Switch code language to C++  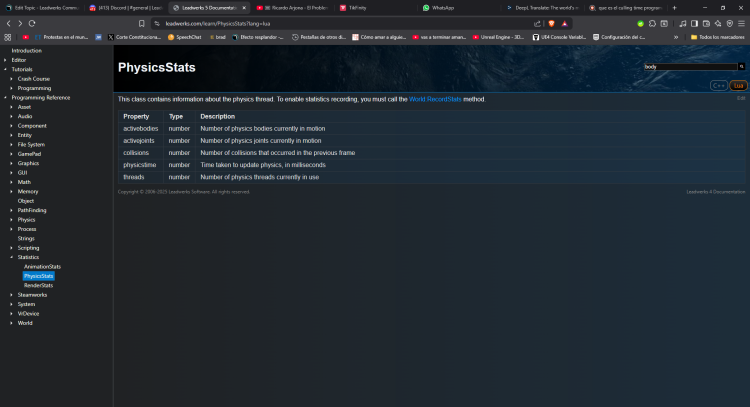point(719,86)
